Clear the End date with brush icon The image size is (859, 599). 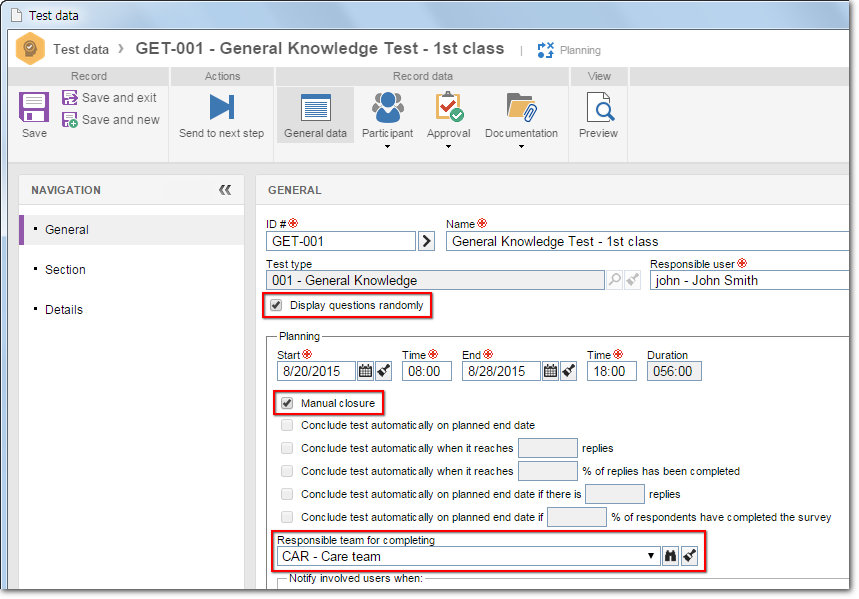[569, 372]
